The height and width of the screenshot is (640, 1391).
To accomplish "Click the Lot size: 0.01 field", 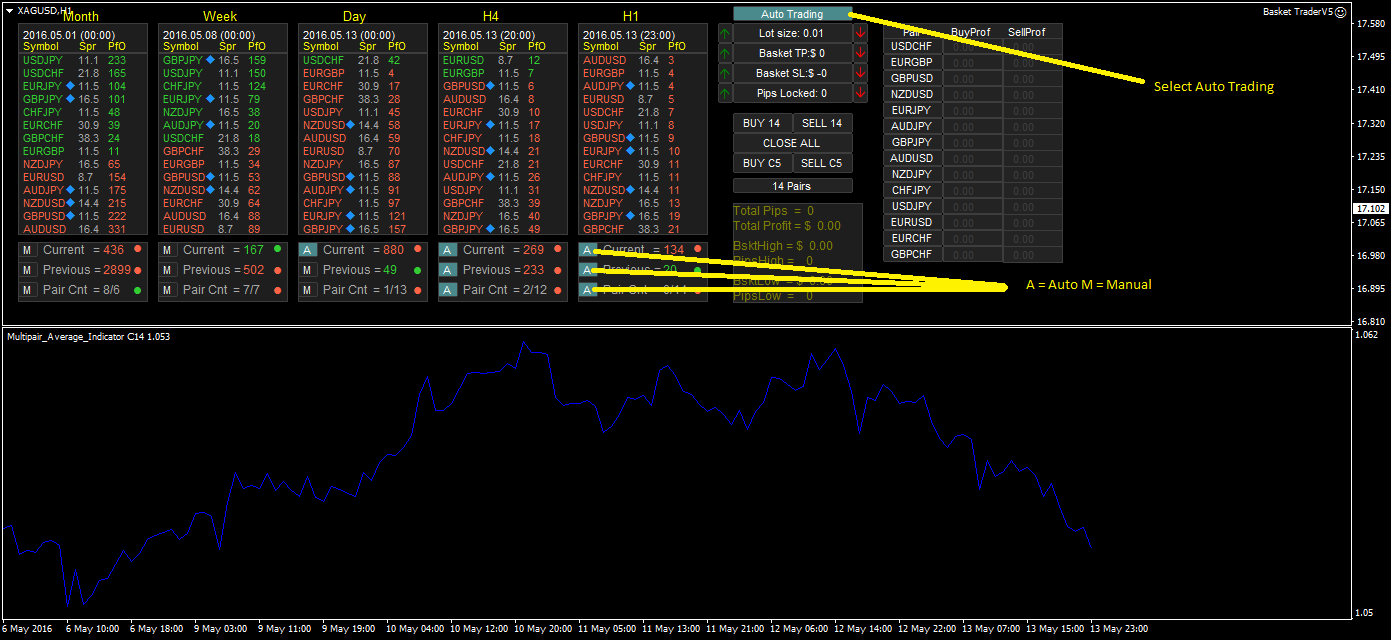I will click(792, 33).
